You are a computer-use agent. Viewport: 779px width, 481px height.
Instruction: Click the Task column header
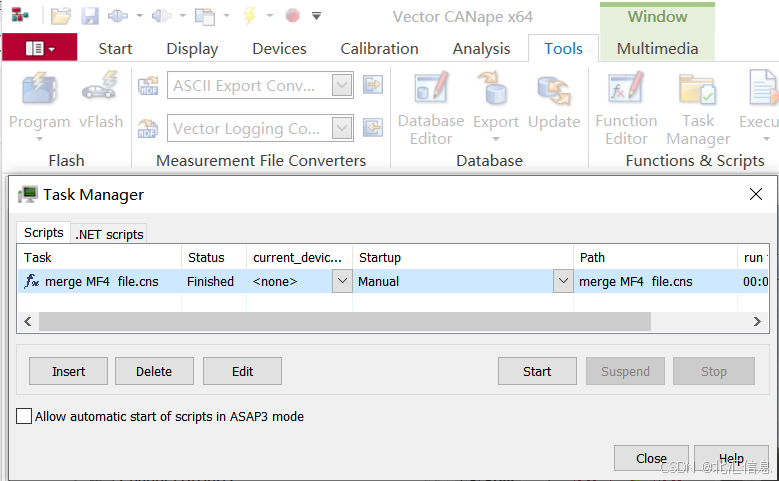click(99, 257)
